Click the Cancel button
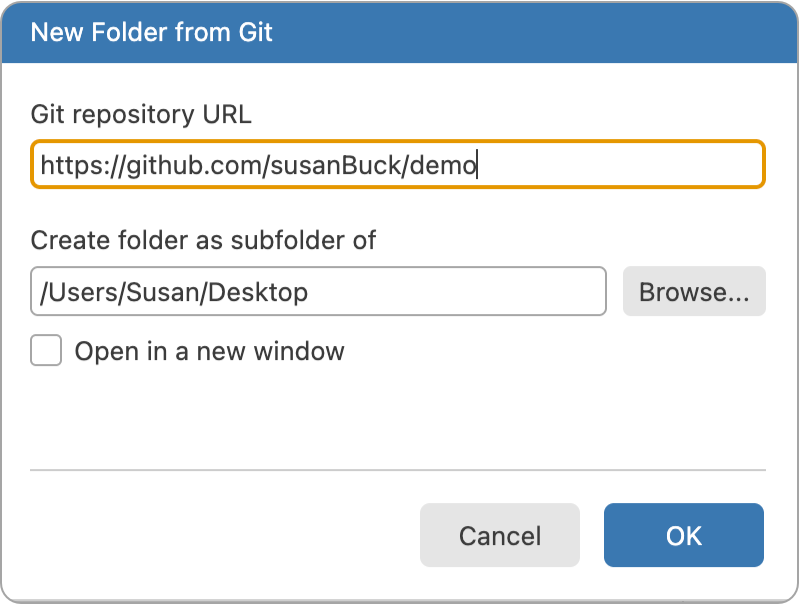The height and width of the screenshot is (606, 800). click(x=500, y=535)
